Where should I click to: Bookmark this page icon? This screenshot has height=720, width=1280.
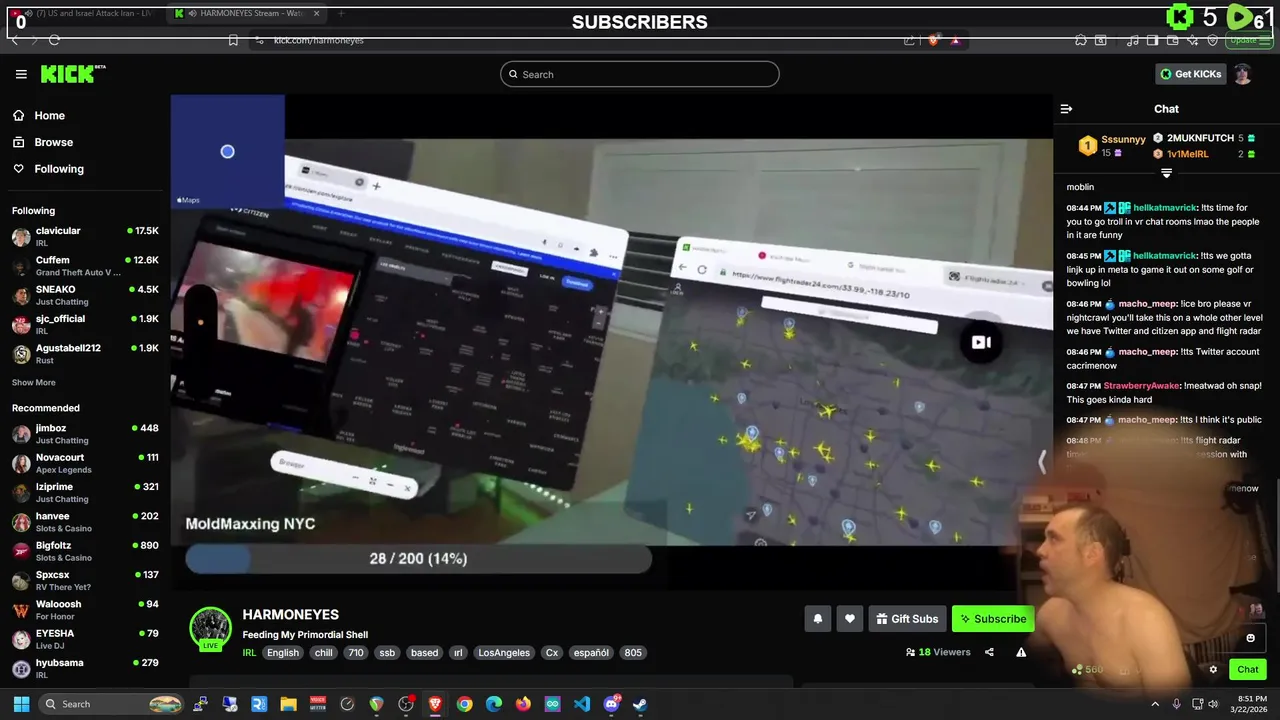tap(233, 40)
